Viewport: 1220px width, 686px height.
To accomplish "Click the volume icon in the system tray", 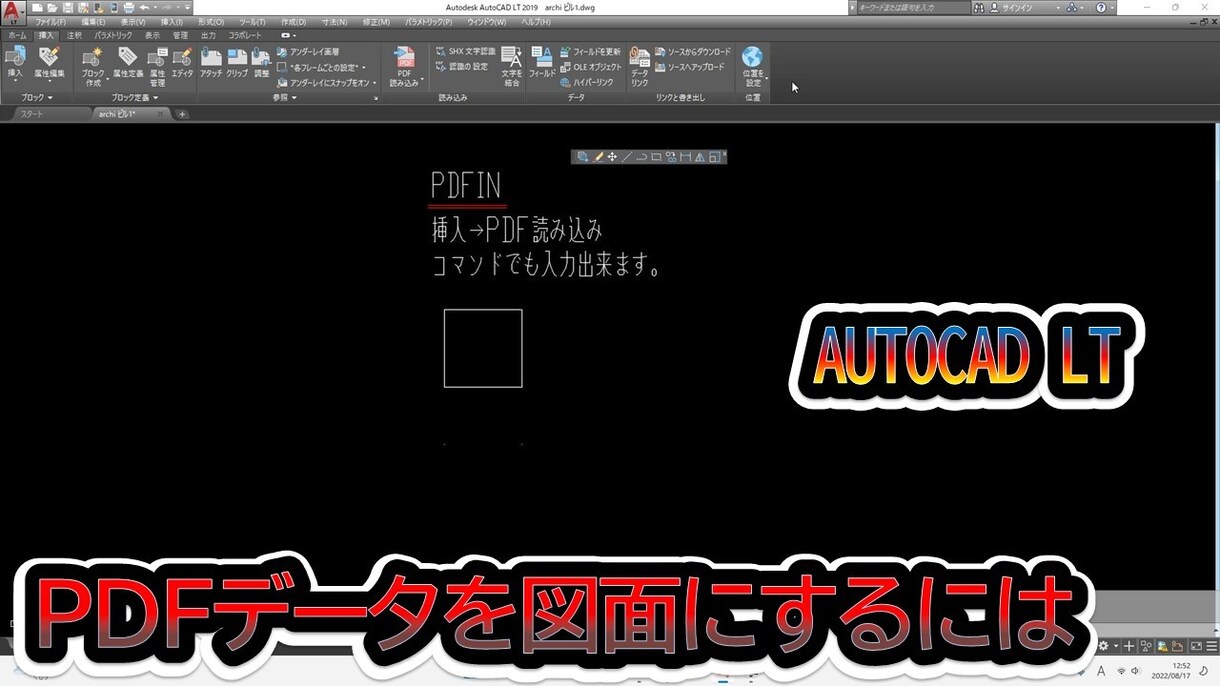I will (1135, 671).
